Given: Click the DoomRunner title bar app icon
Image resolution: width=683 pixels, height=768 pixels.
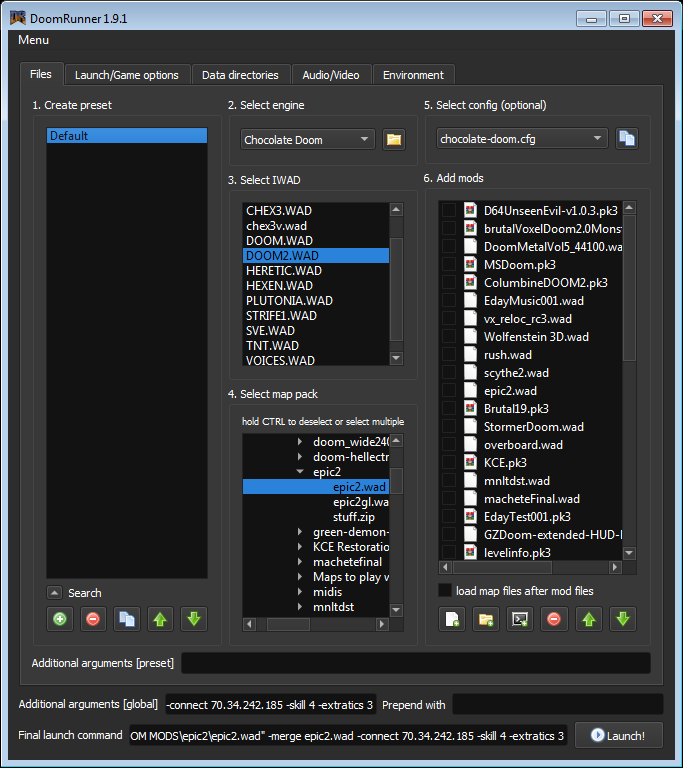Looking at the screenshot, I should [x=18, y=18].
